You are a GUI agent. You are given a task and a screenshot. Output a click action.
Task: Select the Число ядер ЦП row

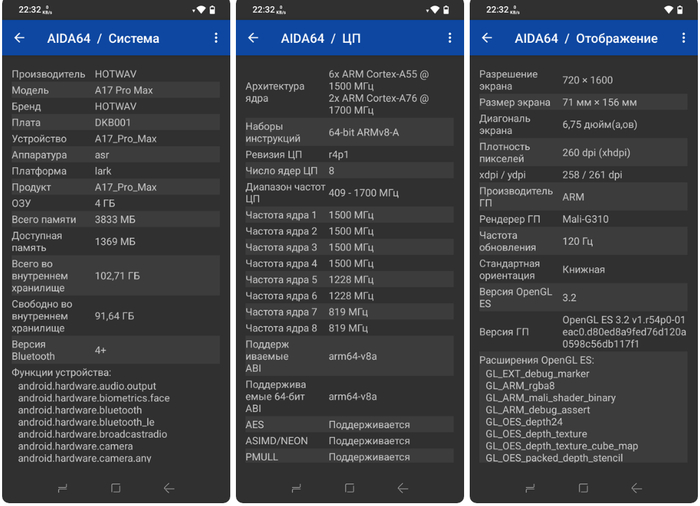(x=350, y=171)
